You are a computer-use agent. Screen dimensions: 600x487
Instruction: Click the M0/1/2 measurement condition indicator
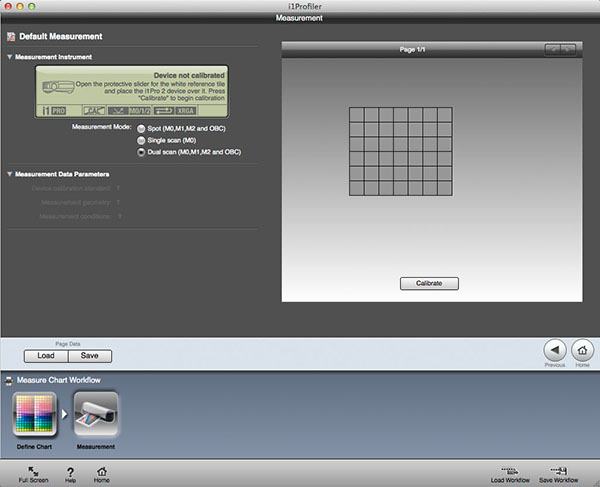(140, 111)
